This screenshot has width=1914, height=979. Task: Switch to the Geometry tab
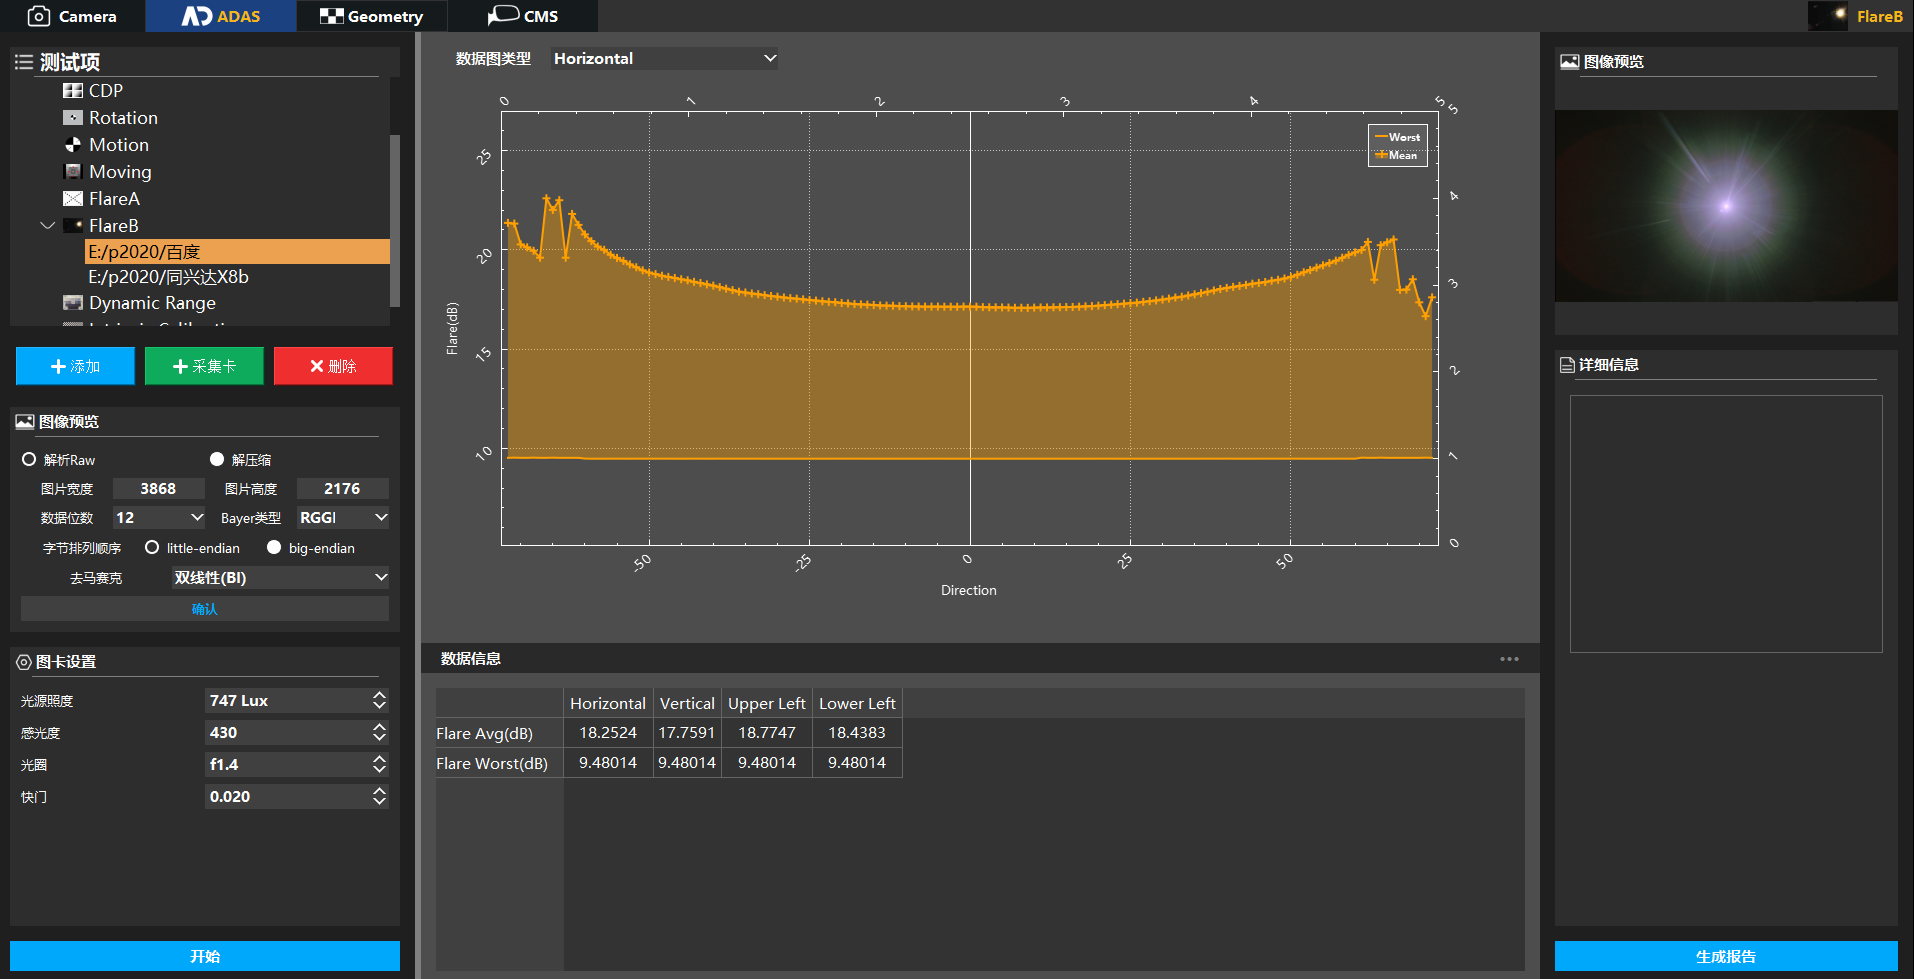coord(371,16)
